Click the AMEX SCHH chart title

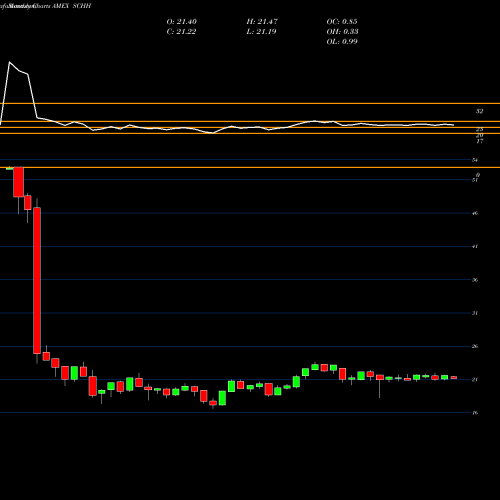click(x=72, y=6)
